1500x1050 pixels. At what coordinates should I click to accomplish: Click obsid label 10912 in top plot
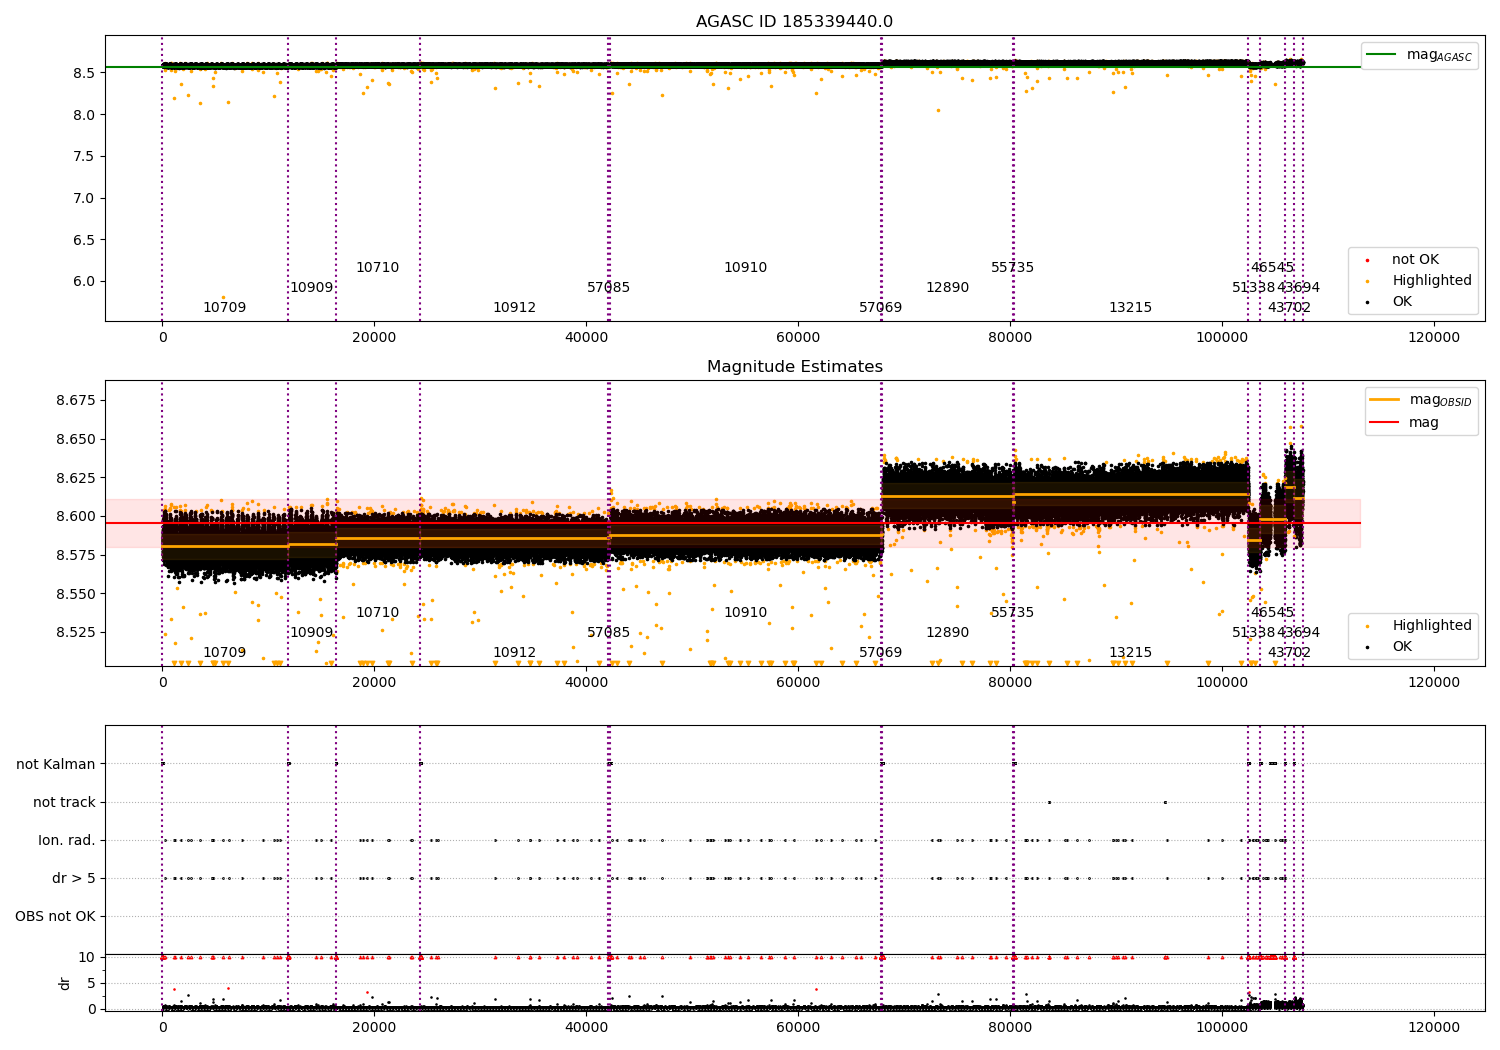click(514, 308)
